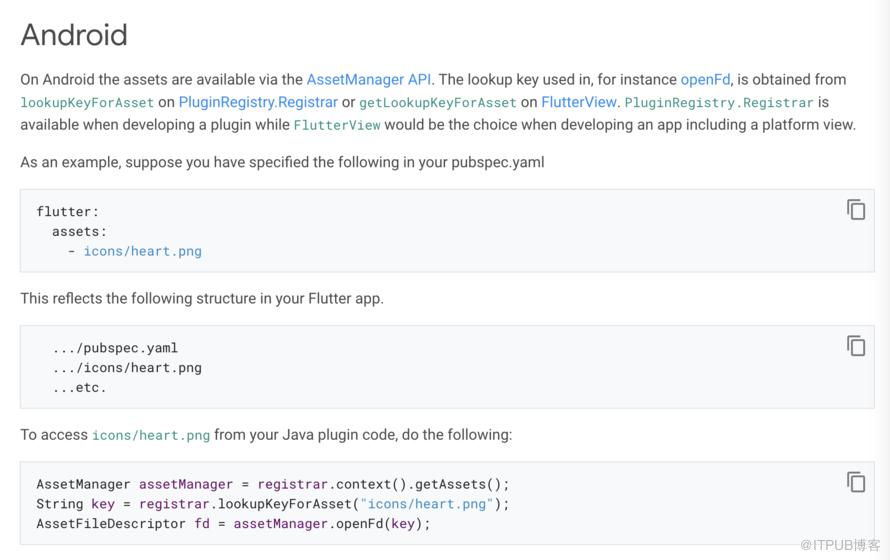The width and height of the screenshot is (890, 560).
Task: Click the 'AssetFileDescriptor fd =' code line
Action: pyautogui.click(x=233, y=524)
